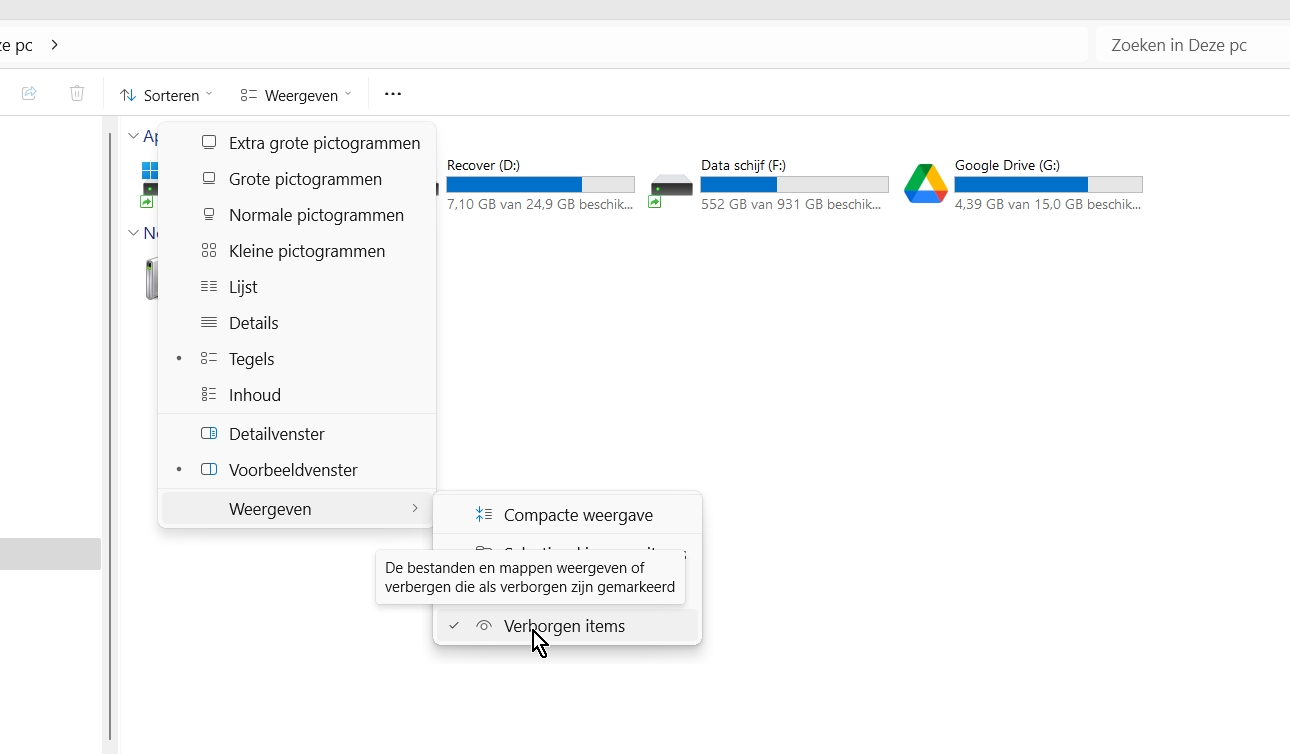1290x754 pixels.
Task: Open the Google Drive (G:) logo icon
Action: click(925, 184)
